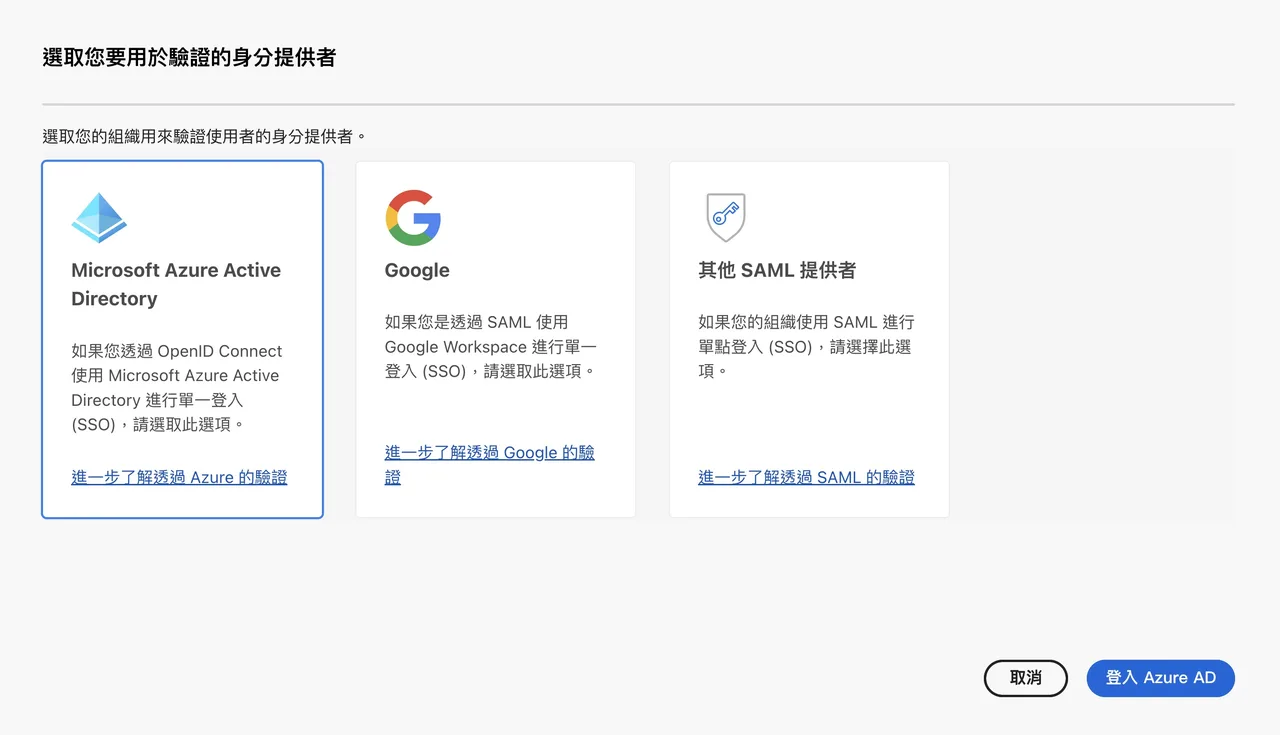Click the 取消 button
Screen dimensions: 1280x735
point(1026,678)
